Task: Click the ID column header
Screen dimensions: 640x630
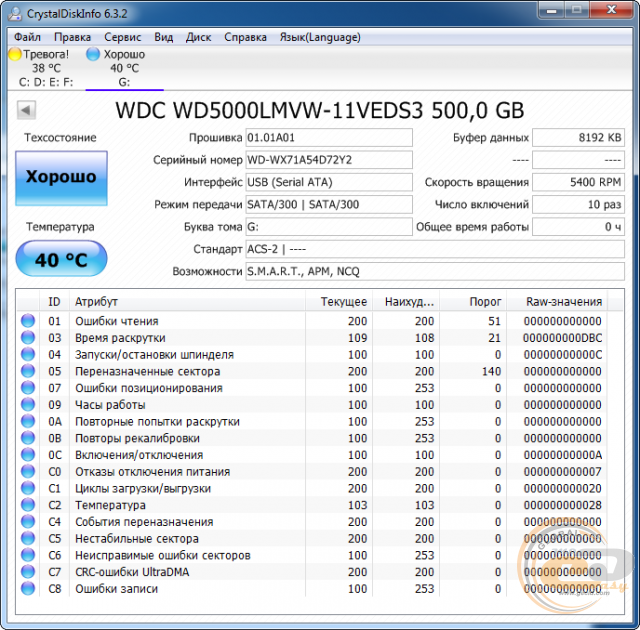Action: pos(54,302)
